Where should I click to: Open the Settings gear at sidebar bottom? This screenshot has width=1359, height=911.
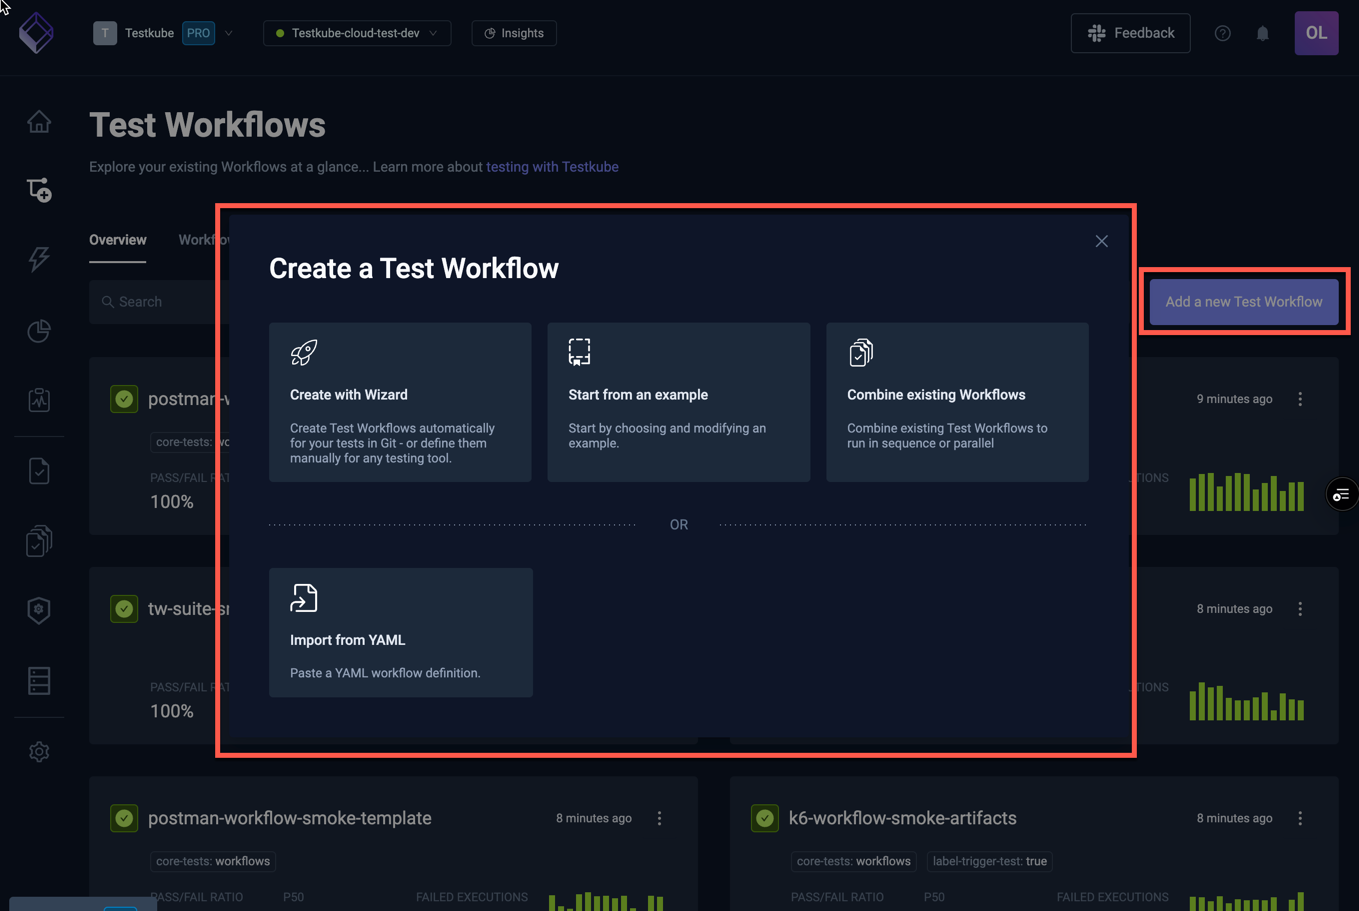[38, 751]
